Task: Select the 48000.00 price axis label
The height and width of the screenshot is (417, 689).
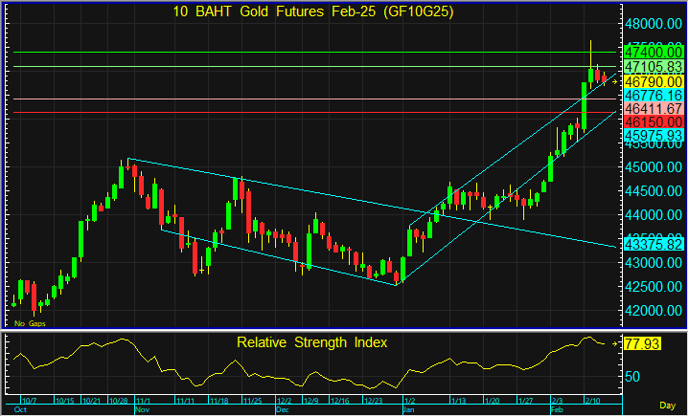Action: (x=652, y=24)
